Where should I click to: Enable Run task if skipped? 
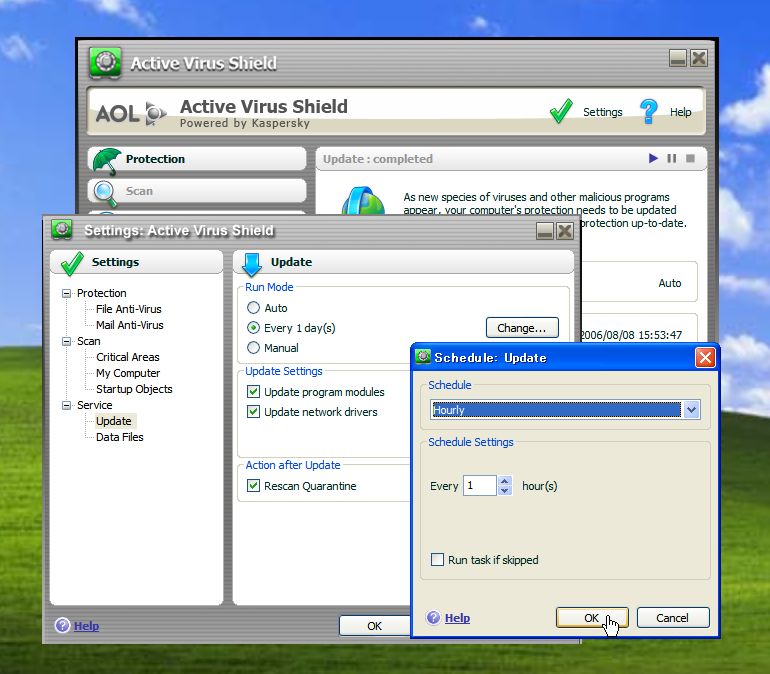click(437, 559)
